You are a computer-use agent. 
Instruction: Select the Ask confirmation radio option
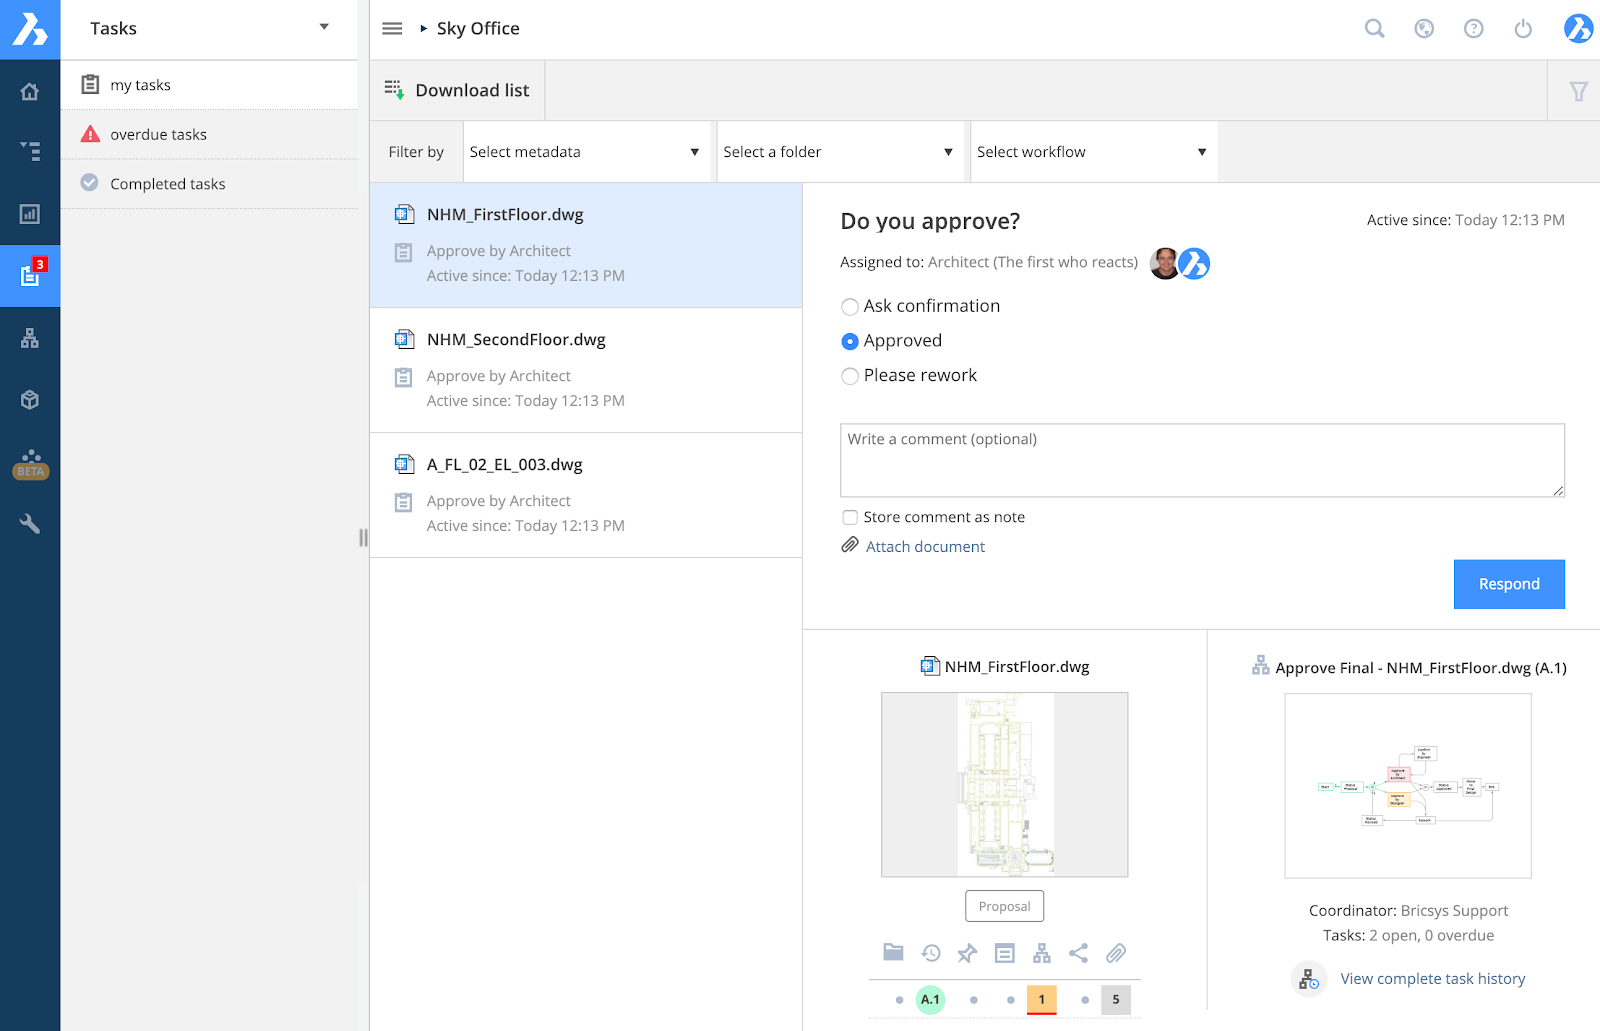(850, 307)
